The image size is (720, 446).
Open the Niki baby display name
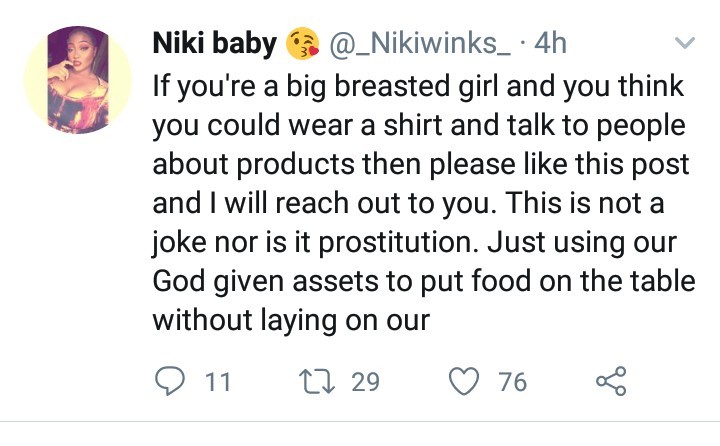coord(214,43)
